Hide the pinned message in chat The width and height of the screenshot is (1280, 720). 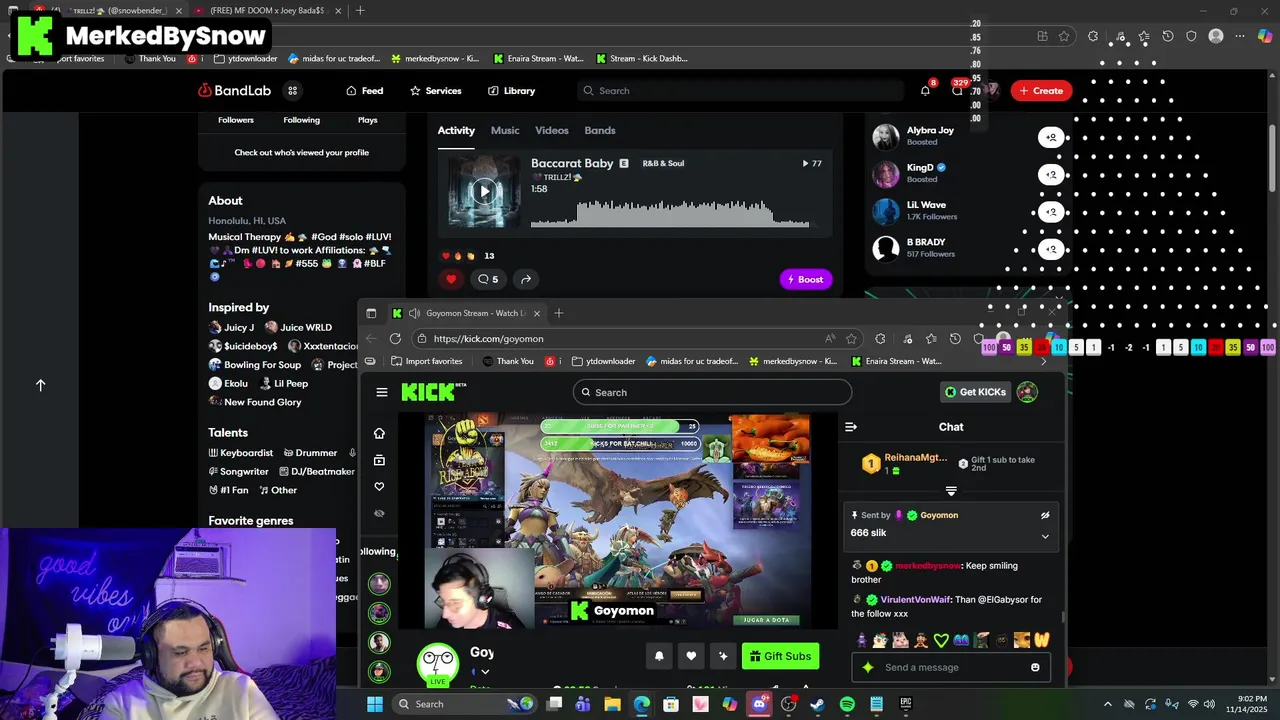[1045, 516]
